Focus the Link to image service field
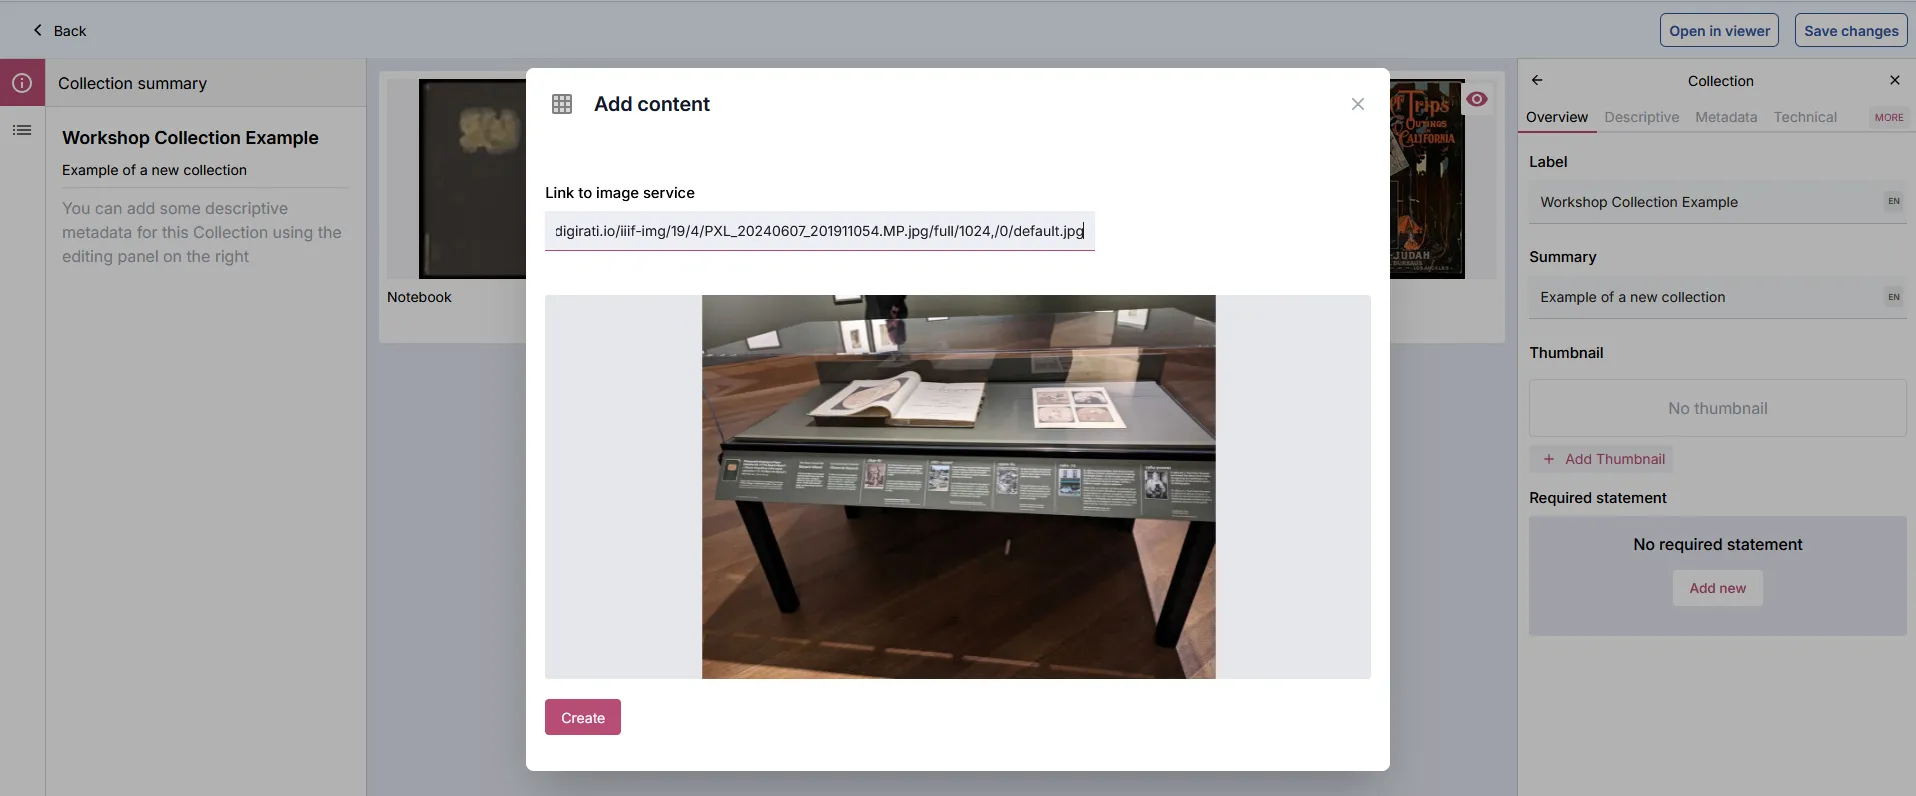 819,231
